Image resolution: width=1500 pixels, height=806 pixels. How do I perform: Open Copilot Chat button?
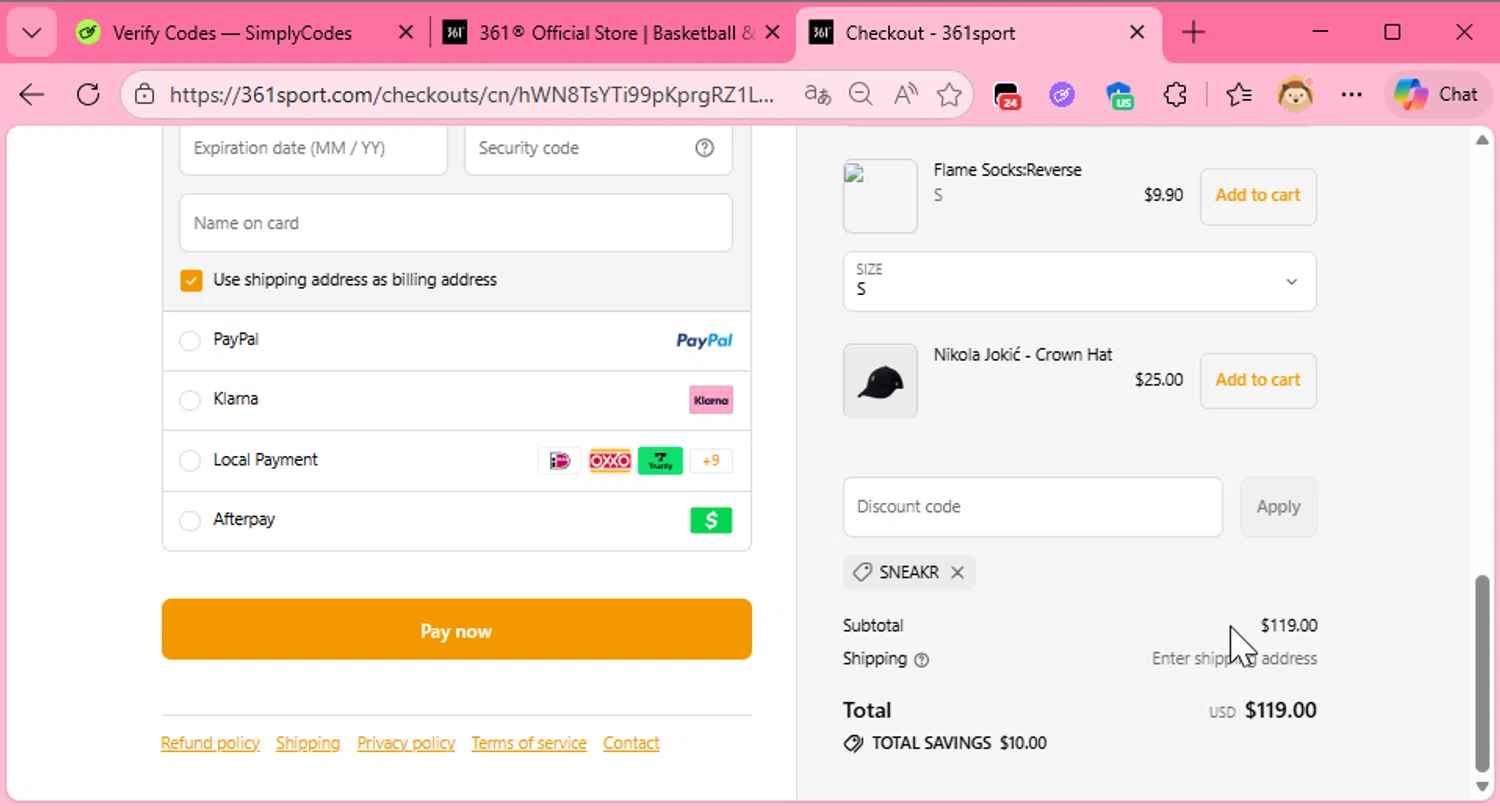pyautogui.click(x=1436, y=95)
